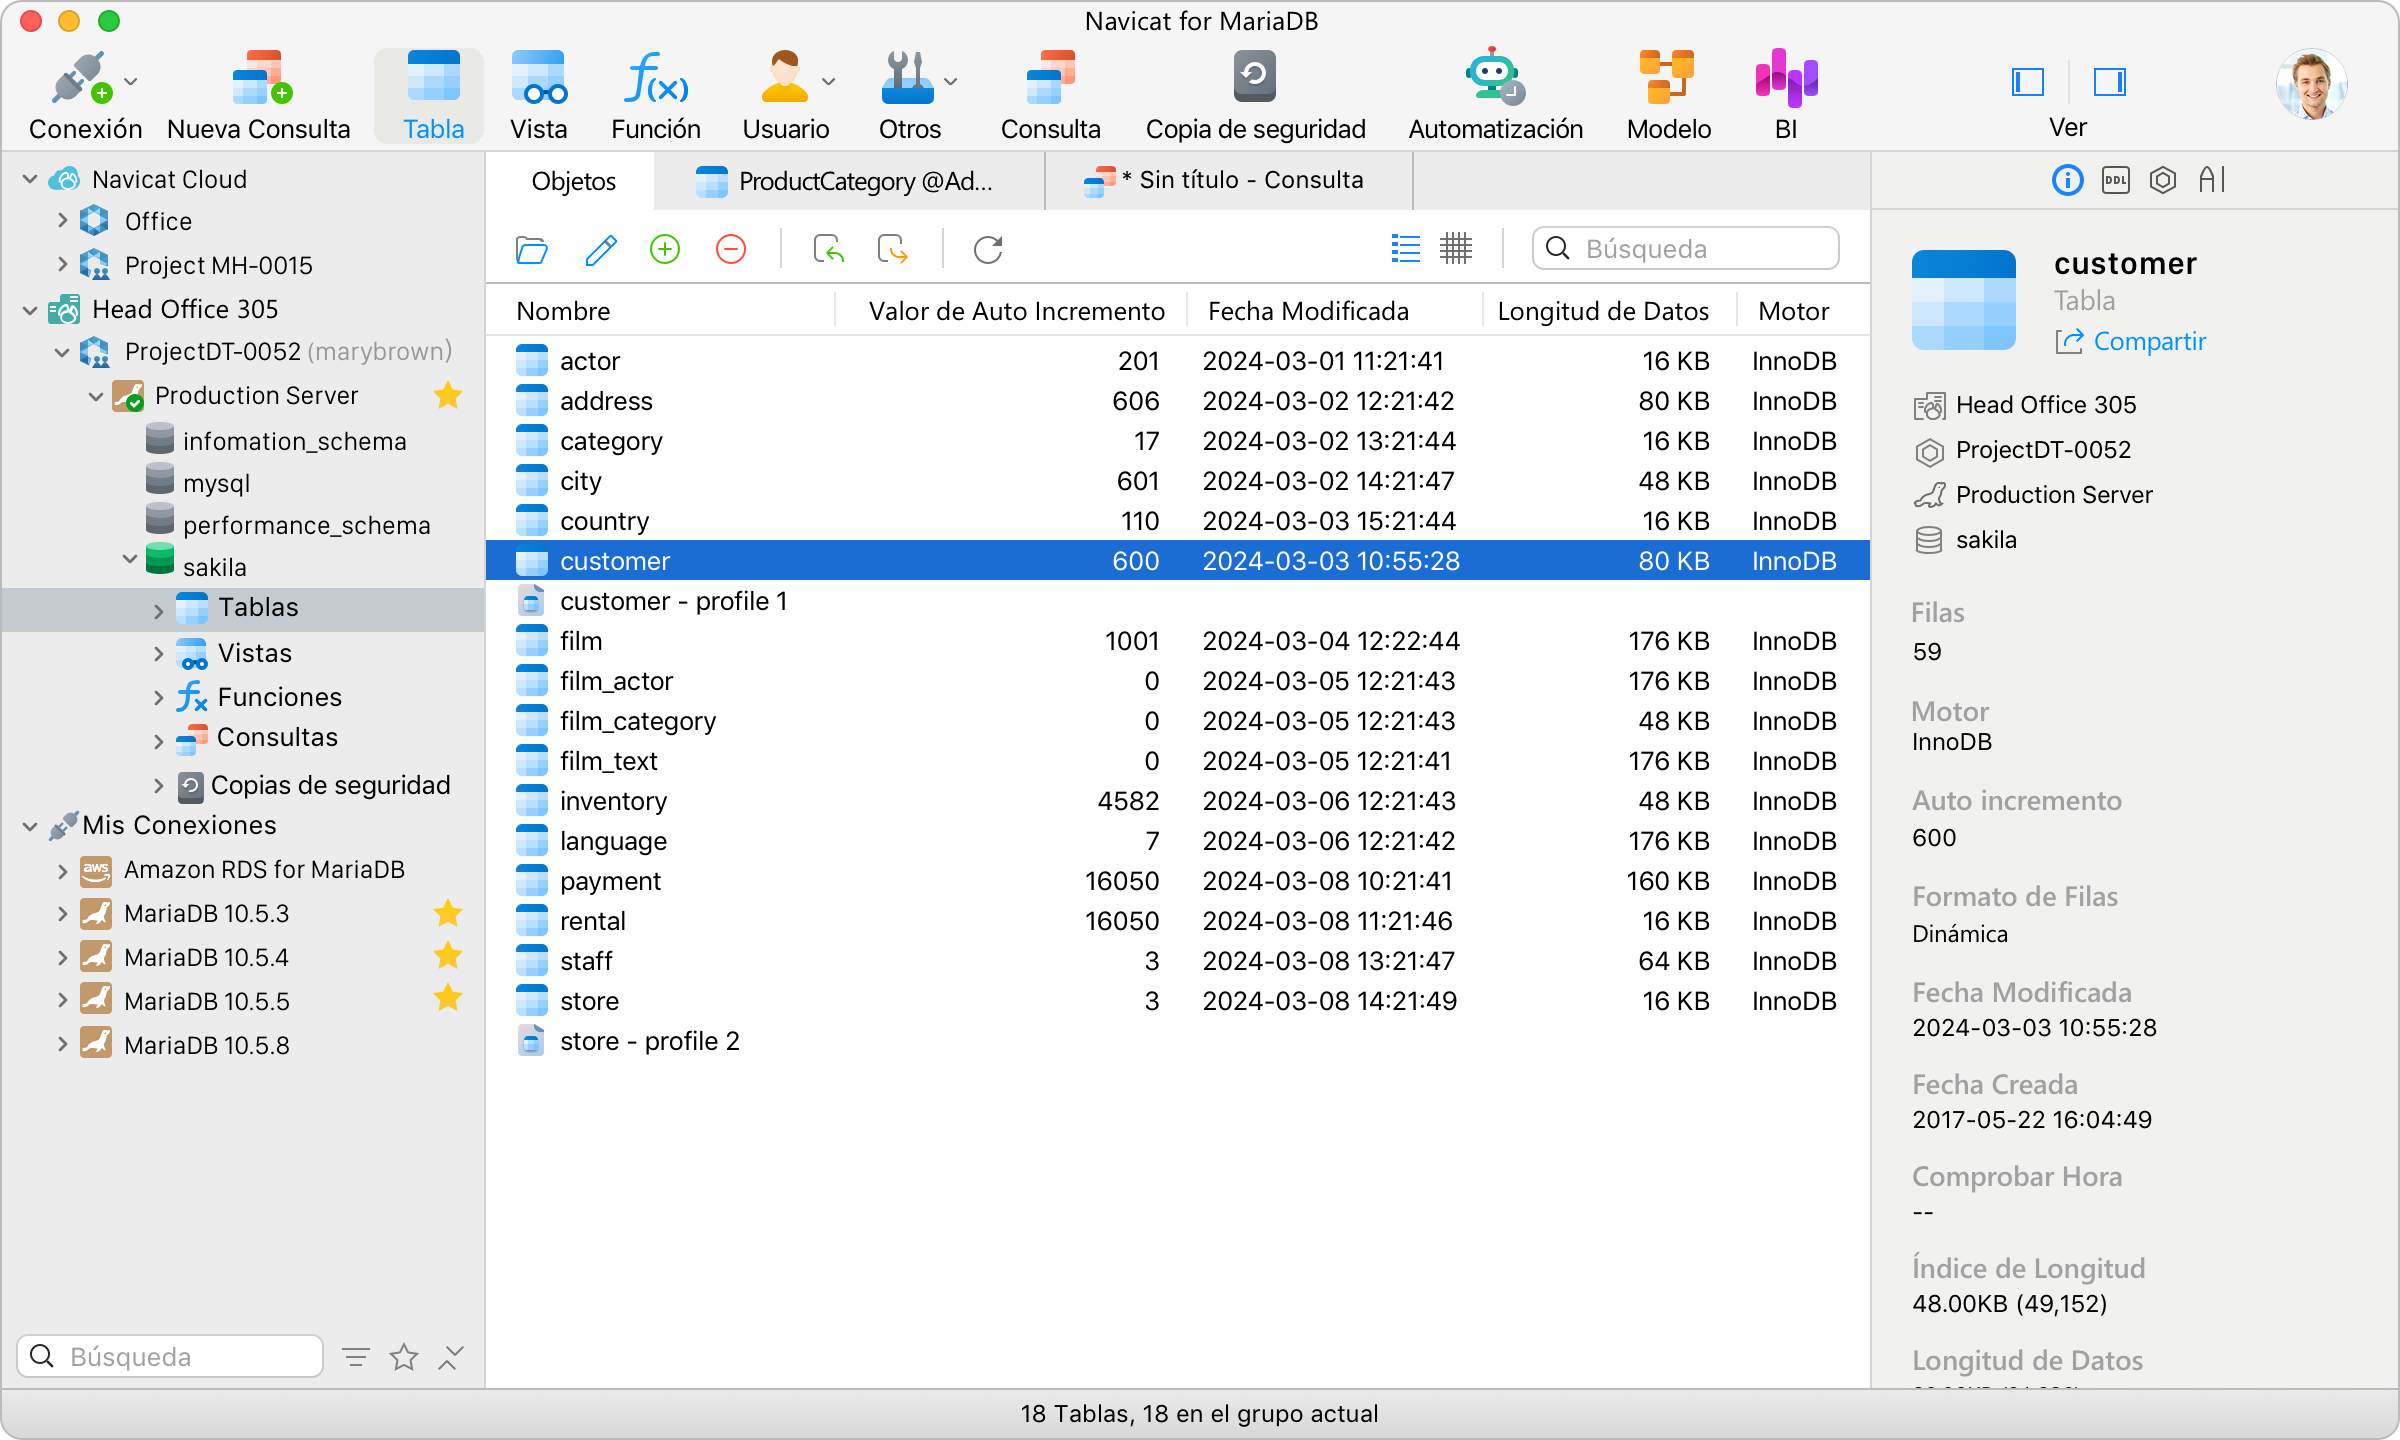The height and width of the screenshot is (1440, 2400).
Task: Click the objects Búsqueda search field
Action: click(1685, 249)
